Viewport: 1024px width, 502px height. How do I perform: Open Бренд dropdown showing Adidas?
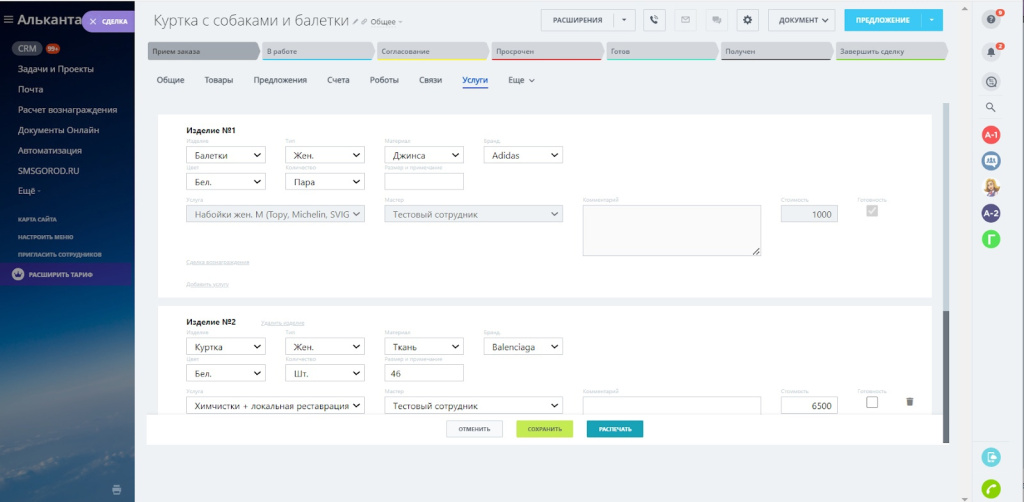click(523, 155)
